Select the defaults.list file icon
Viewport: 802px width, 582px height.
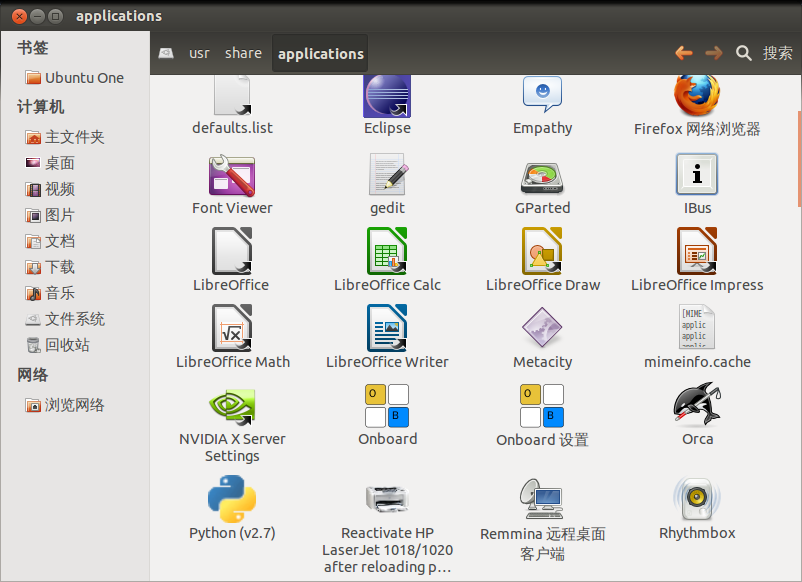(232, 96)
